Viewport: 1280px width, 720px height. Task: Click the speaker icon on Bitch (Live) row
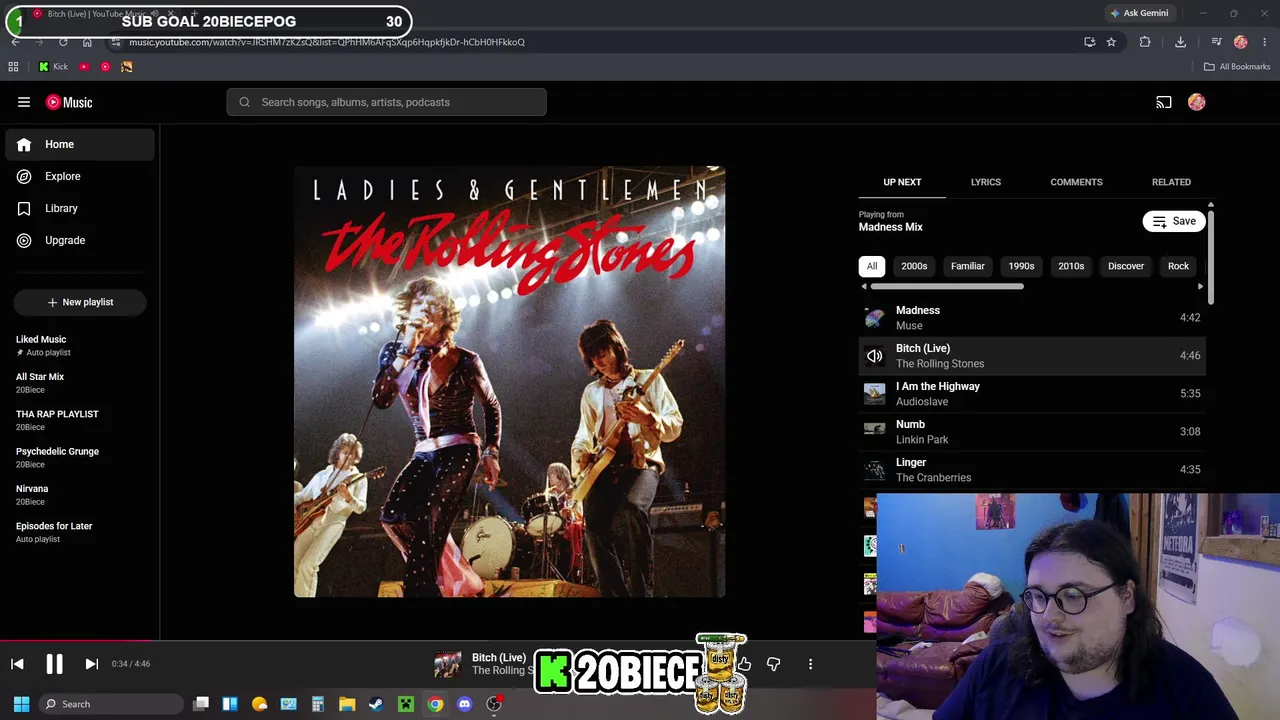point(874,356)
